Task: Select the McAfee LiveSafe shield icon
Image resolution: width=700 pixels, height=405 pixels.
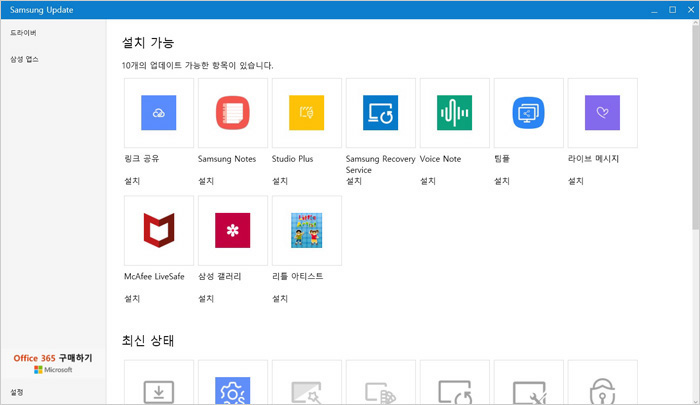Action: coord(158,230)
